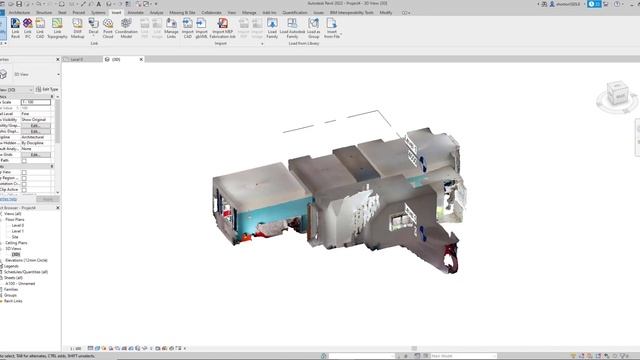This screenshot has height=360, width=640.
Task: Click Edit button for Graphic Display Options
Action: click(36, 131)
